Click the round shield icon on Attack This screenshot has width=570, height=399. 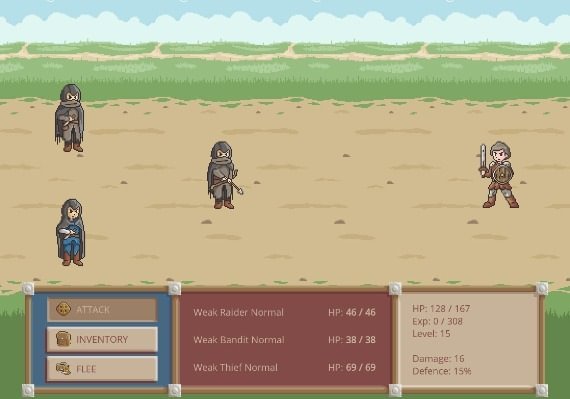click(x=64, y=310)
